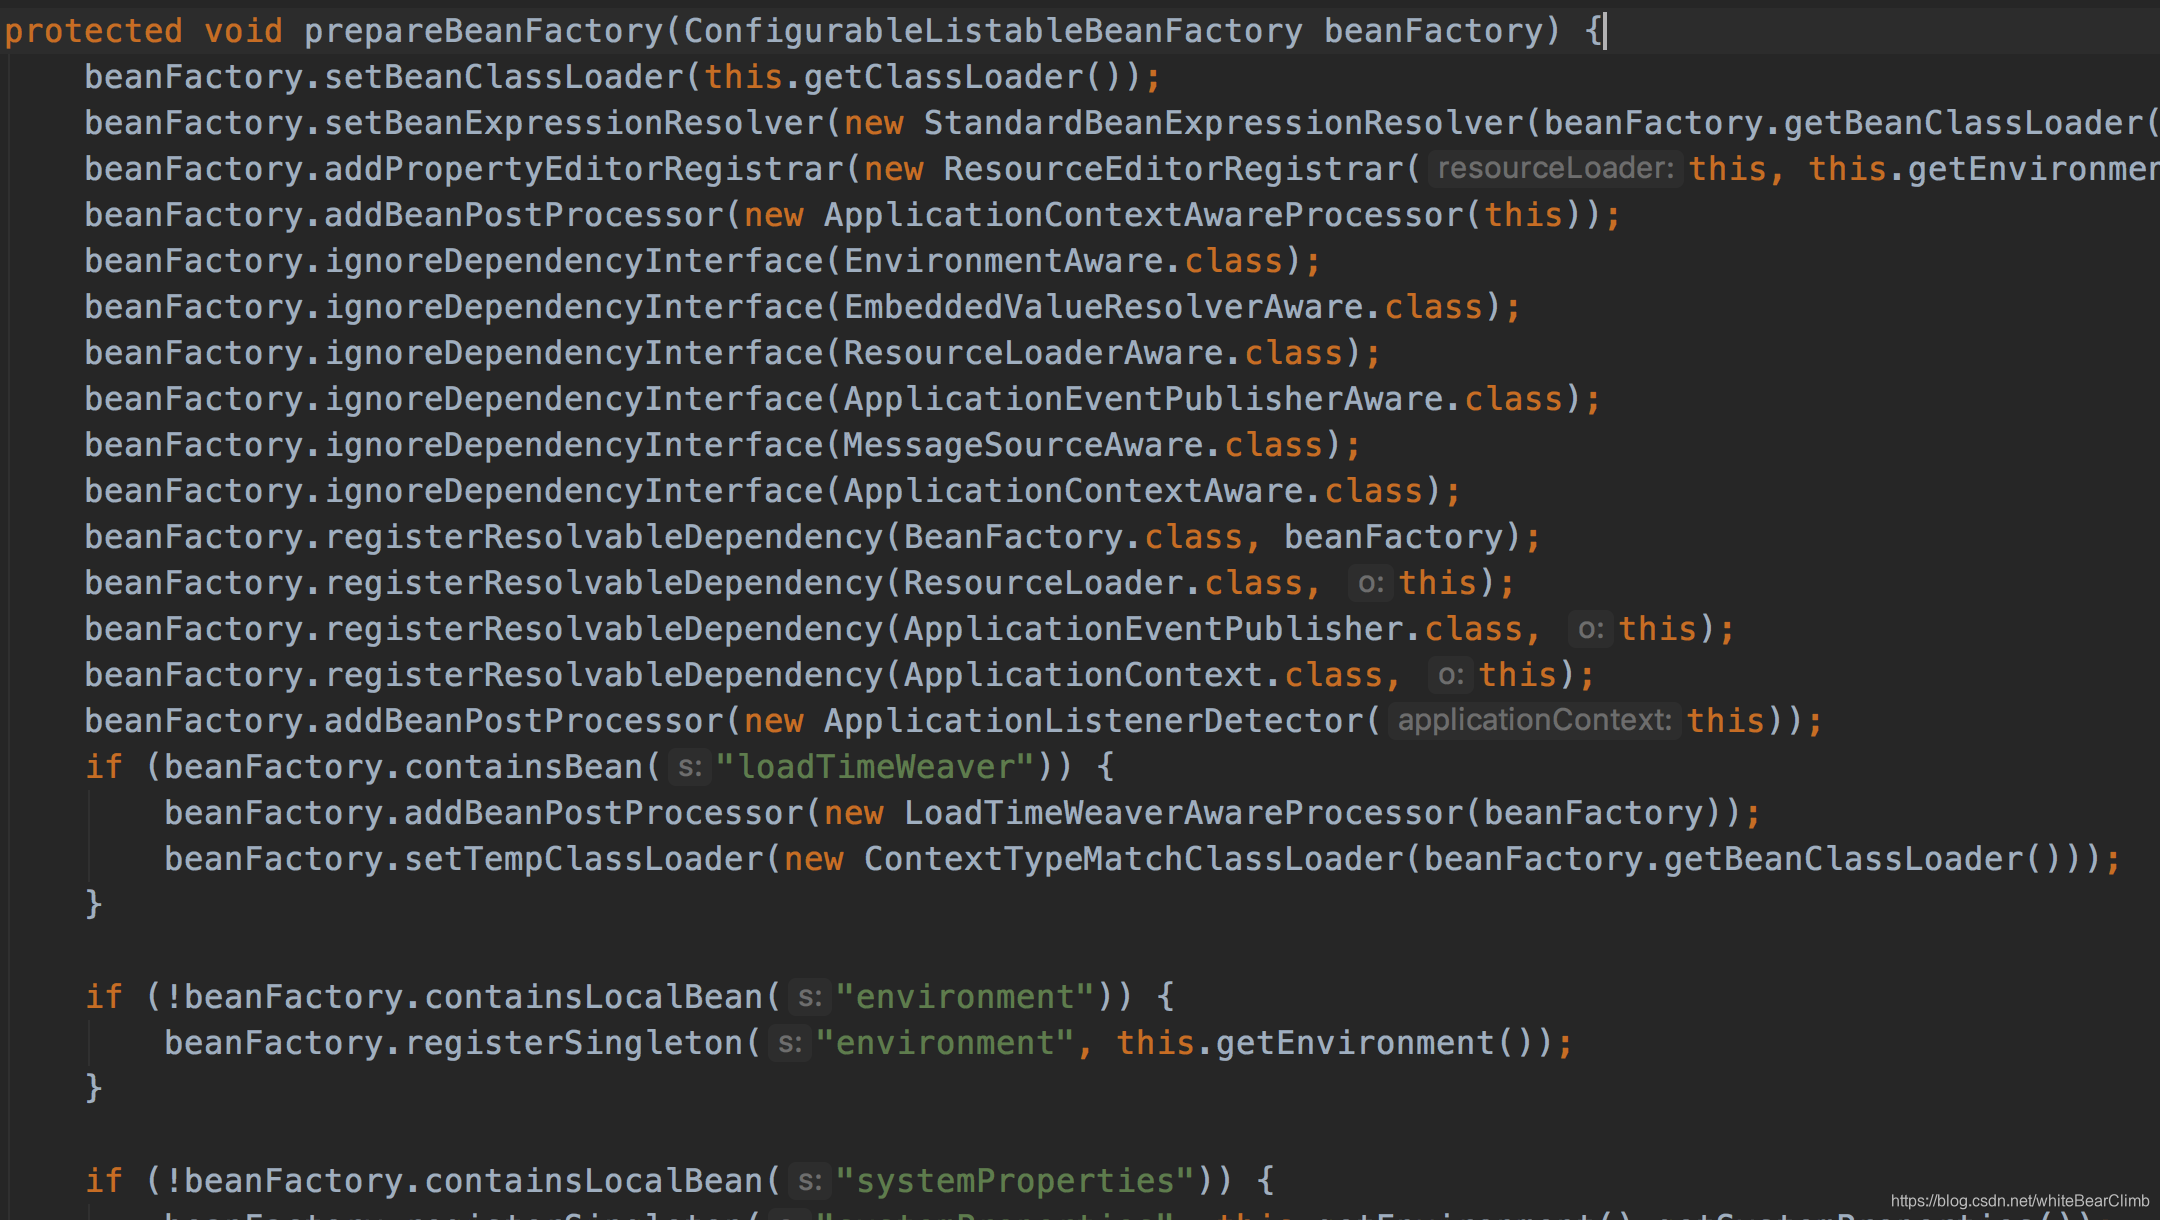Viewport: 2160px width, 1220px height.
Task: Click setBeanExpressionResolver method call
Action: coord(574,123)
